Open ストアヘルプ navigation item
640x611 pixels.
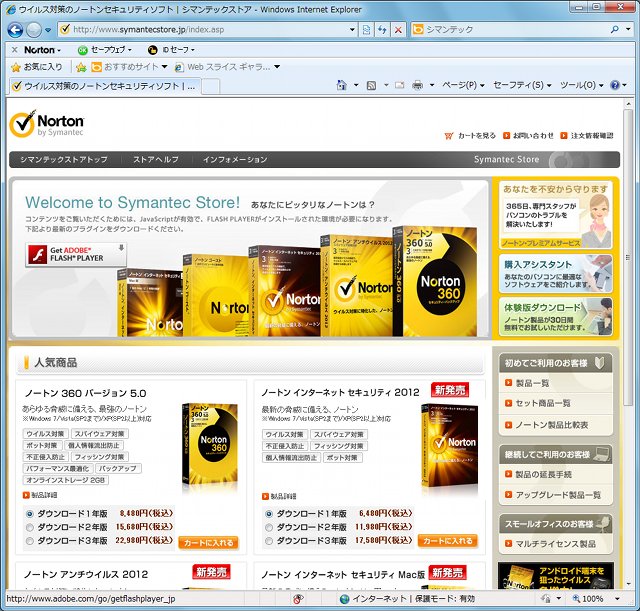(156, 160)
